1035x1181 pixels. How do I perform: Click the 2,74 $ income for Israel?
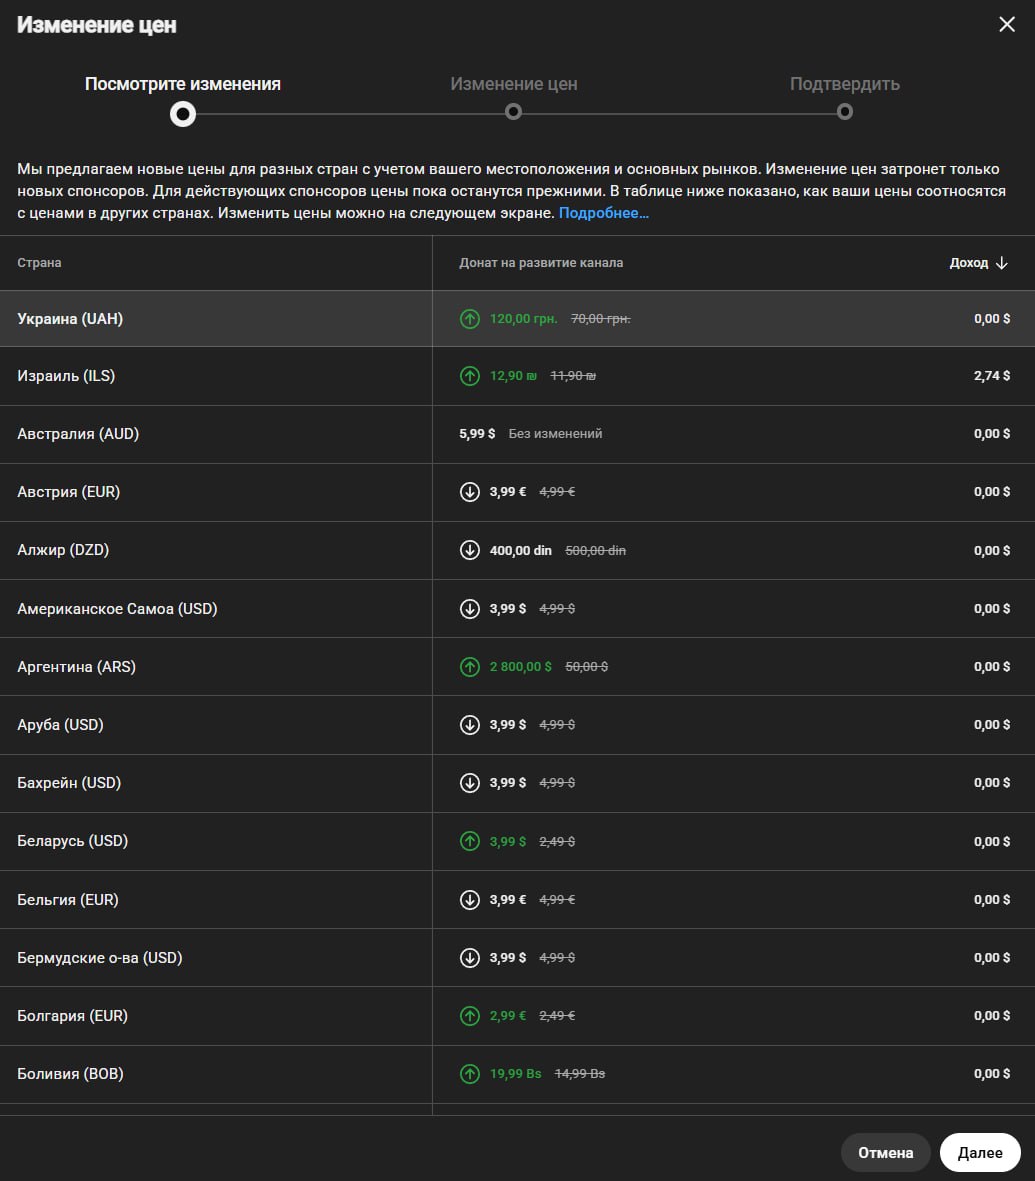[991, 376]
